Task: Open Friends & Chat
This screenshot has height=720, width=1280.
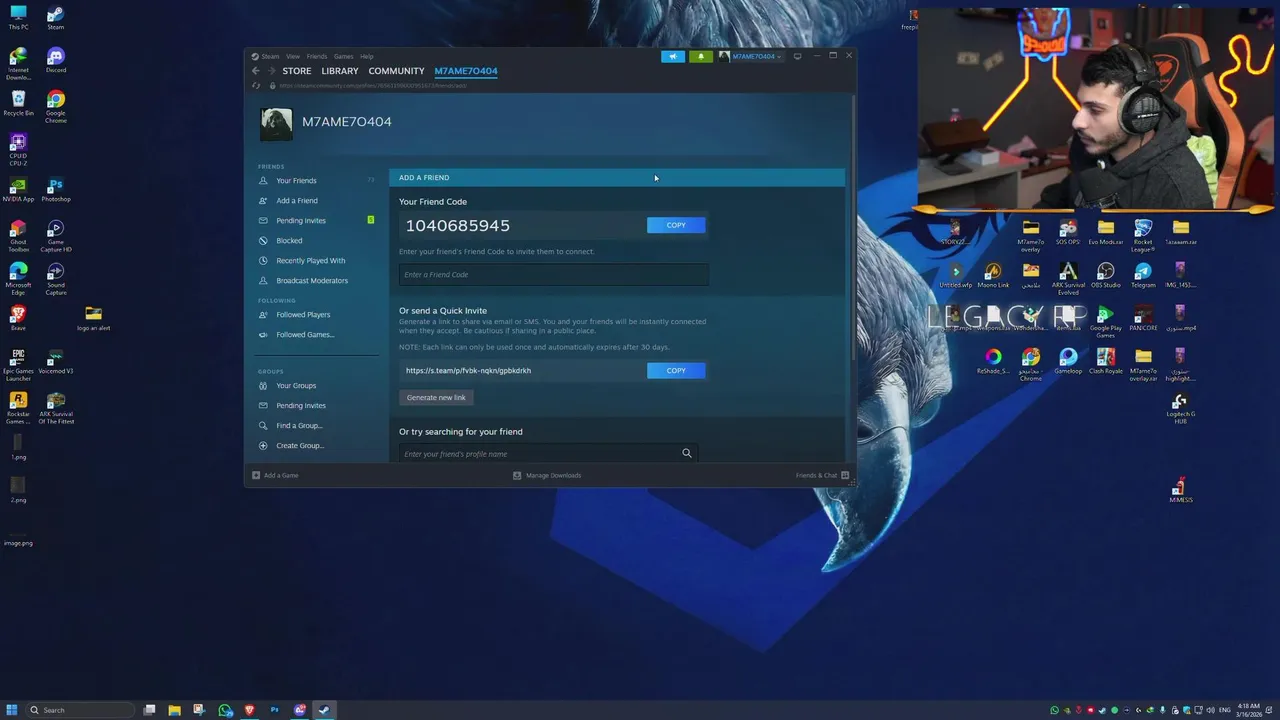Action: (x=822, y=475)
